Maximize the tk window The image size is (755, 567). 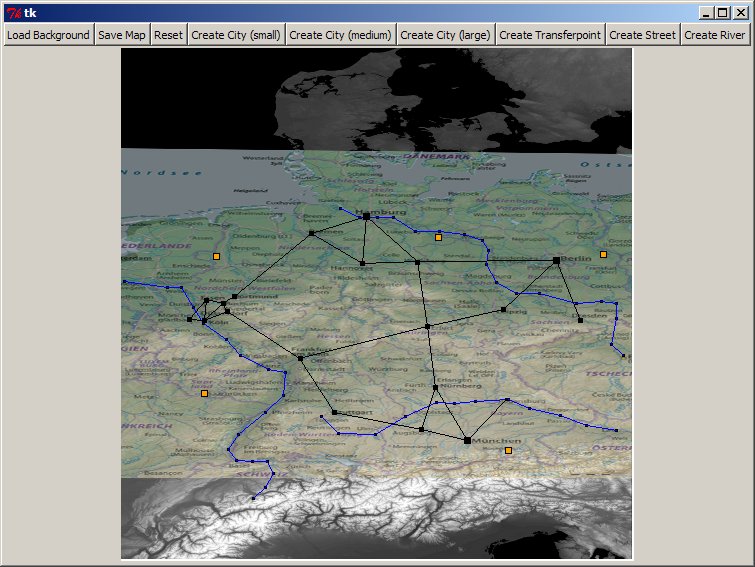[x=723, y=13]
